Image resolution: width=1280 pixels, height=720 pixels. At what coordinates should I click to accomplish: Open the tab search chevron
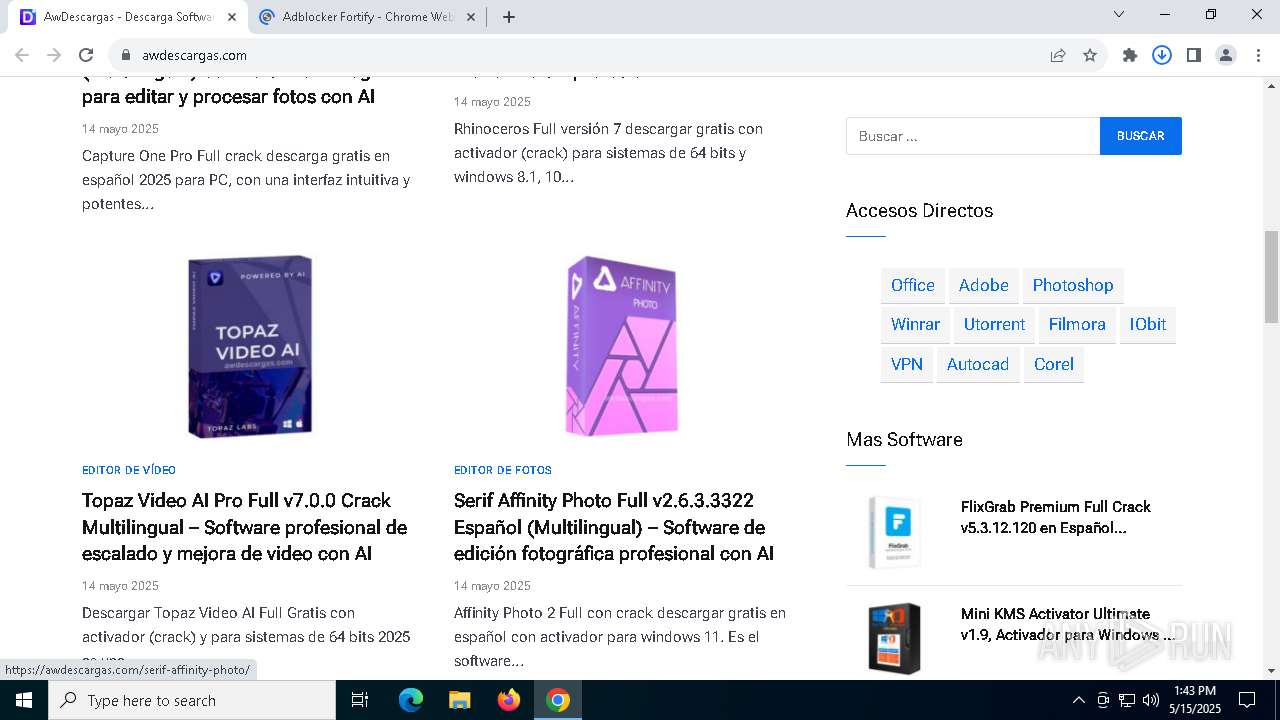(1119, 14)
